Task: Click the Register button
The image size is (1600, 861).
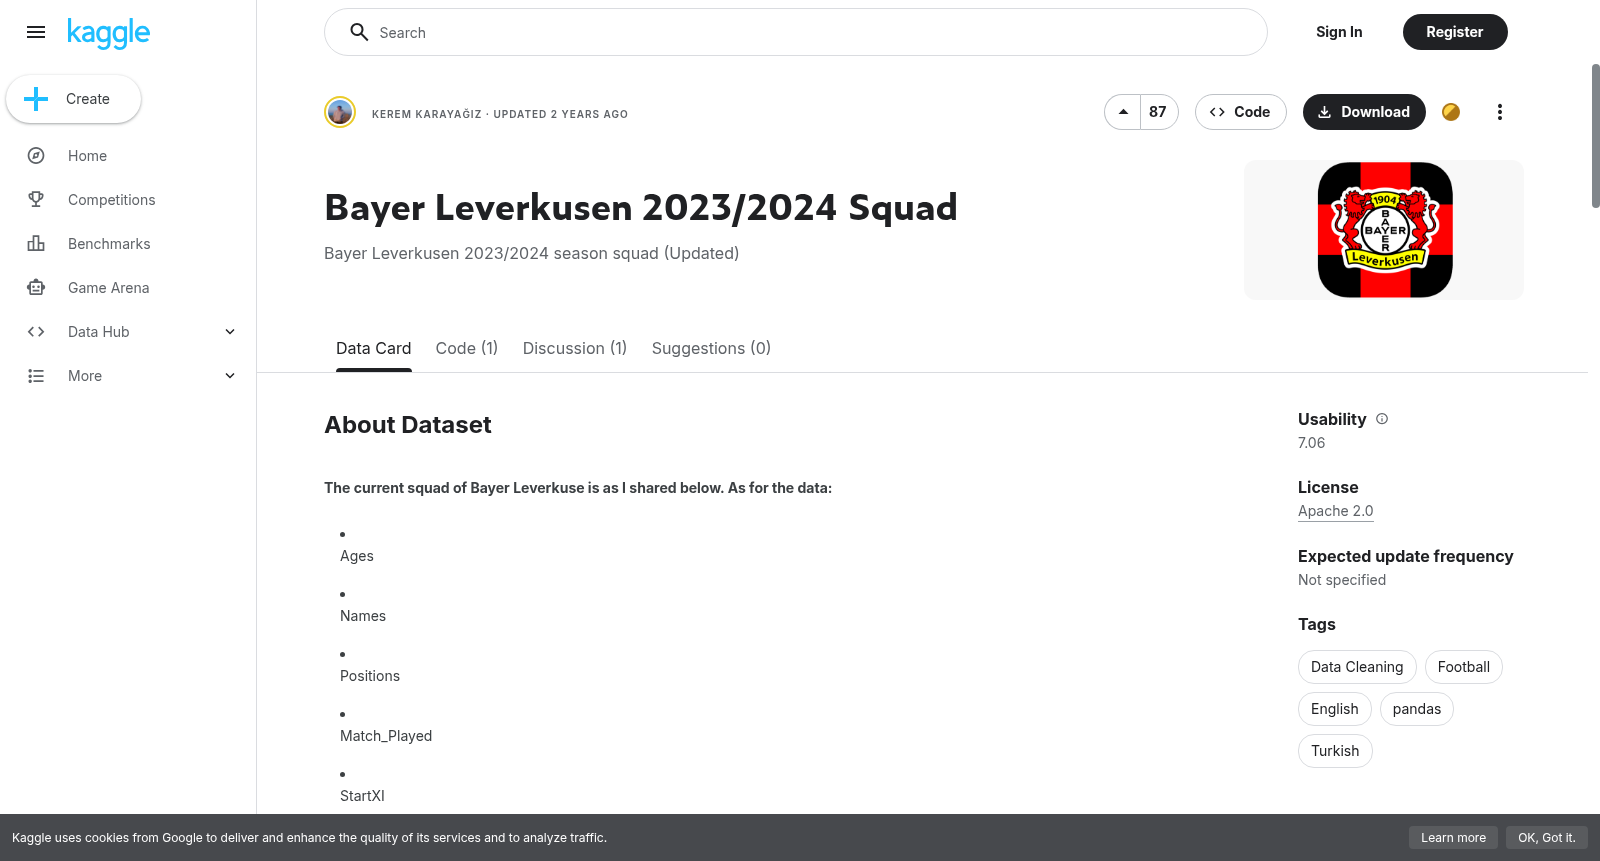Action: (x=1455, y=32)
